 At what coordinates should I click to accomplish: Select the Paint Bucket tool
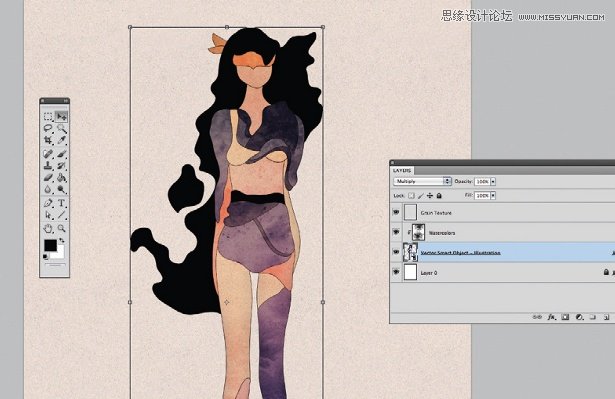(x=61, y=177)
